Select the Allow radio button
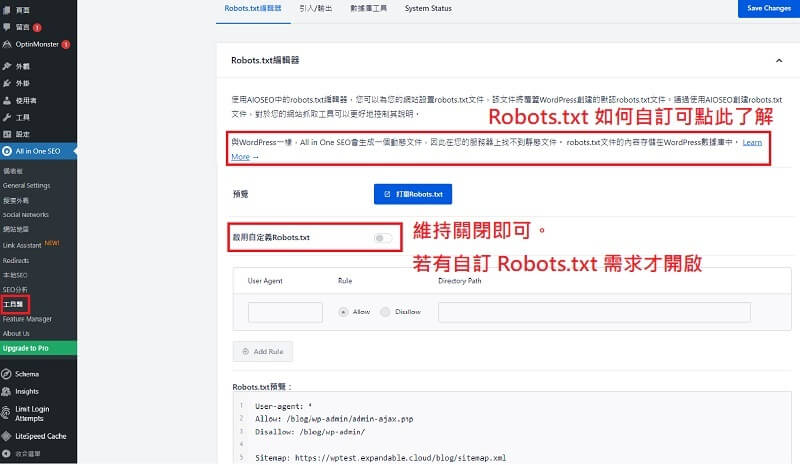Viewport: 800px width, 465px height. pos(343,312)
